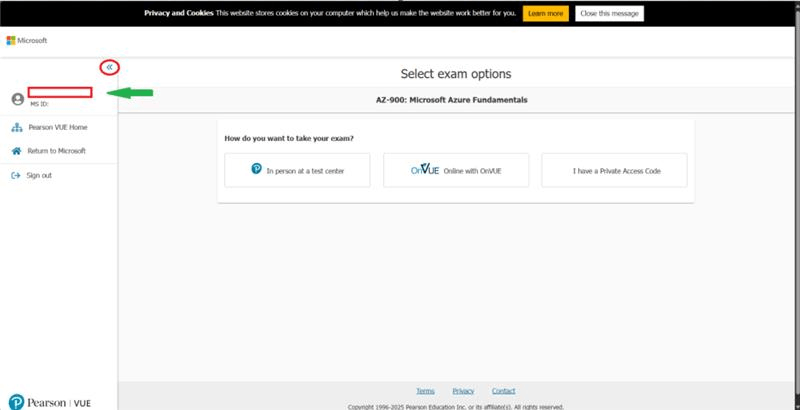Click the Pearson VUE Home sitemap icon
Screen dimensions: 800x410
17,127
